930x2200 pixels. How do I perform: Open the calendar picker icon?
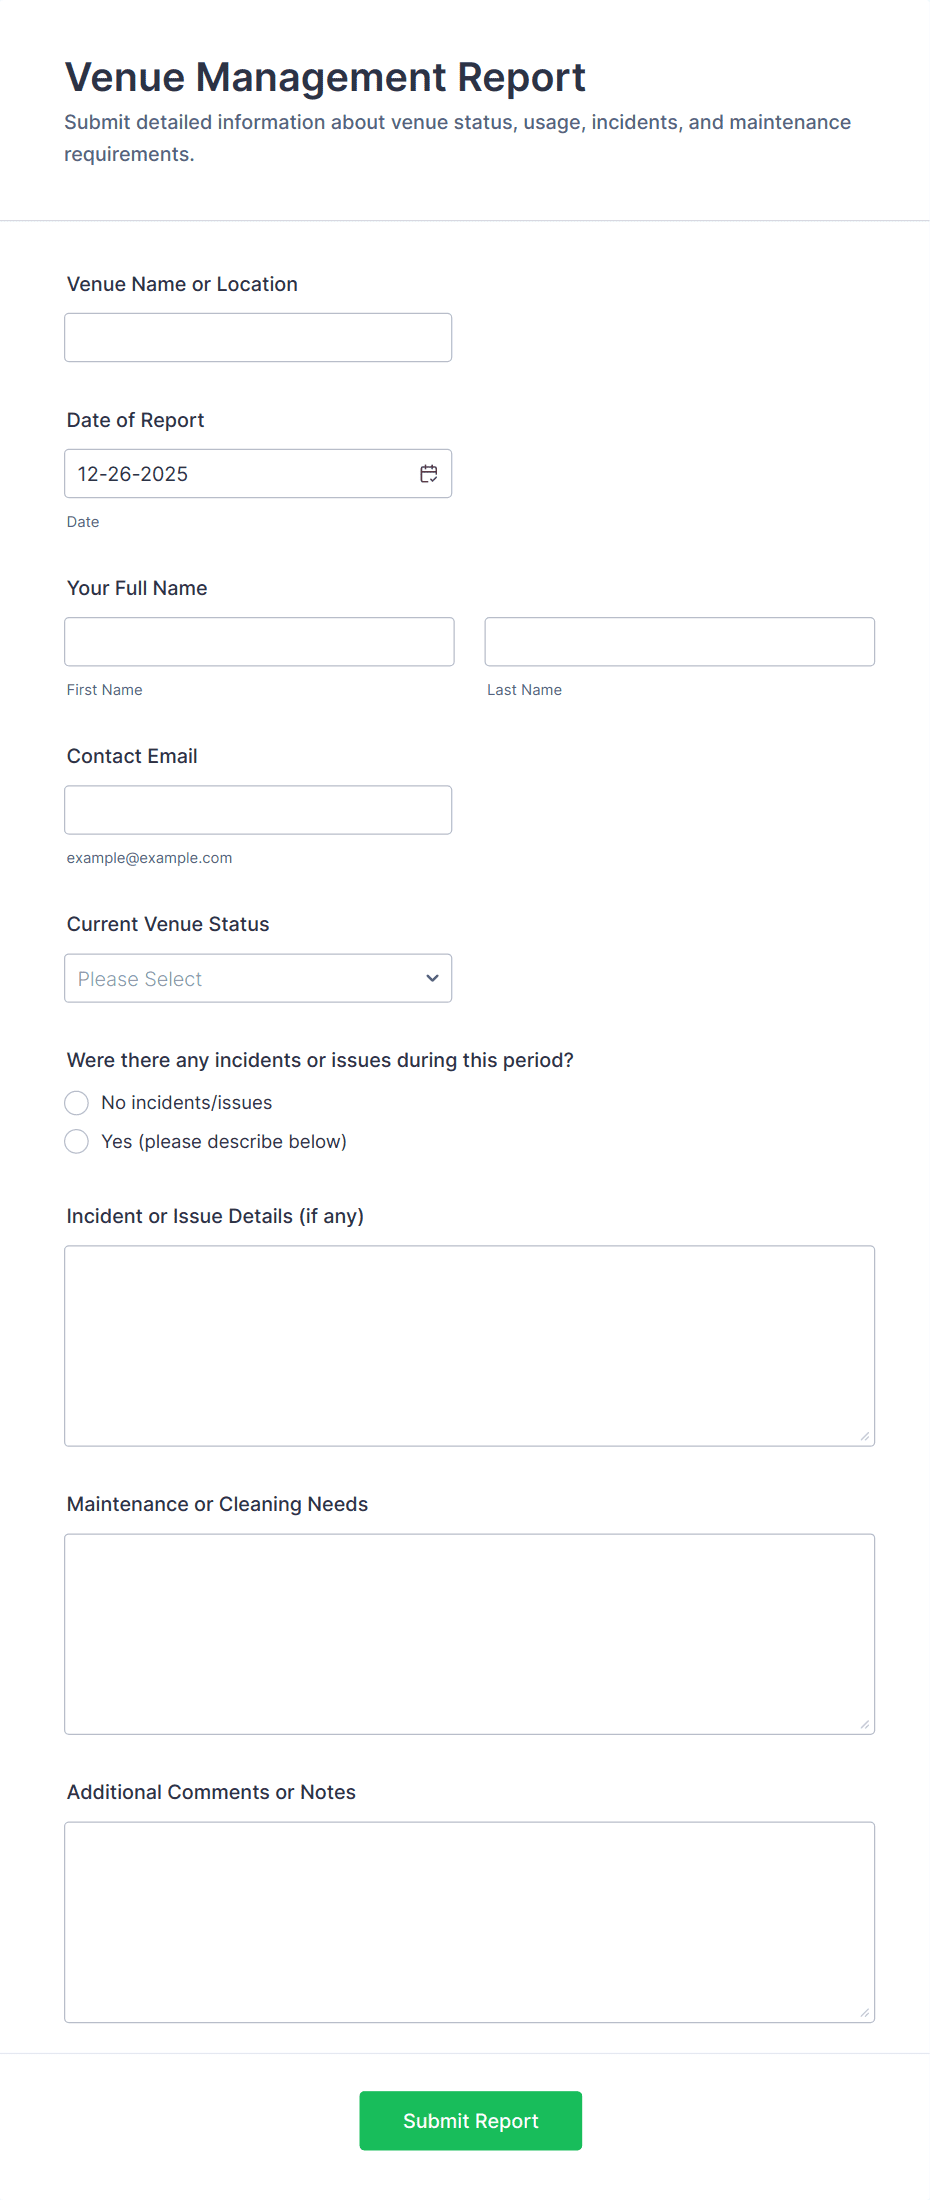pos(429,474)
